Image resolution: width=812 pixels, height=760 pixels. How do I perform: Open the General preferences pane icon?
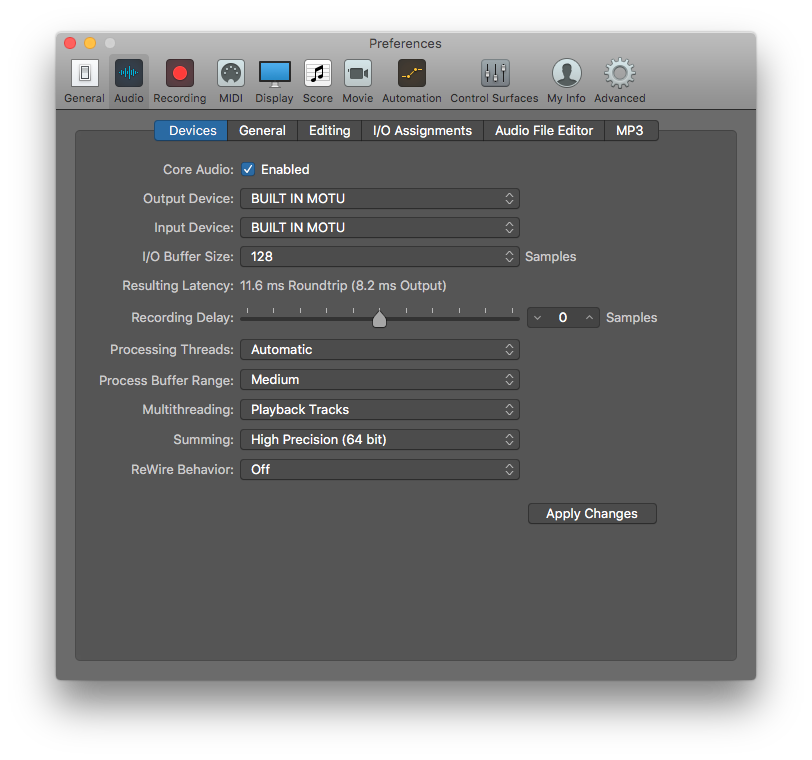click(x=84, y=74)
